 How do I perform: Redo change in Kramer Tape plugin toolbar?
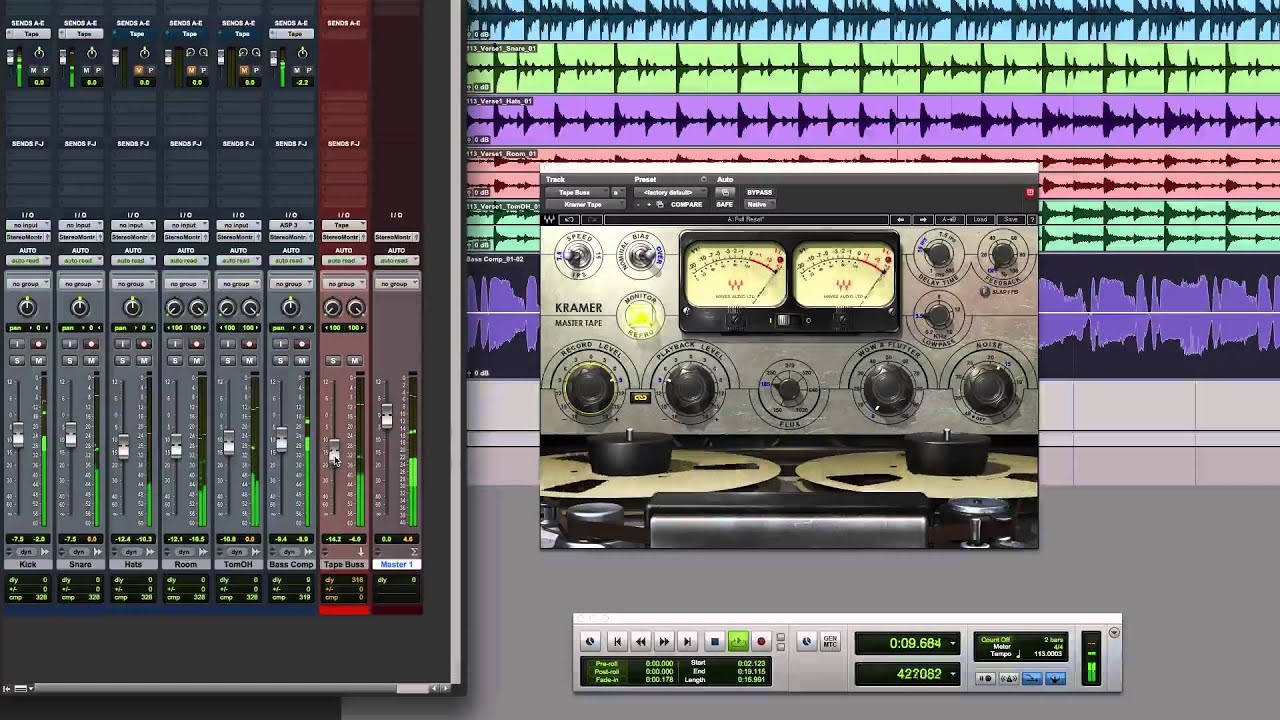point(592,219)
